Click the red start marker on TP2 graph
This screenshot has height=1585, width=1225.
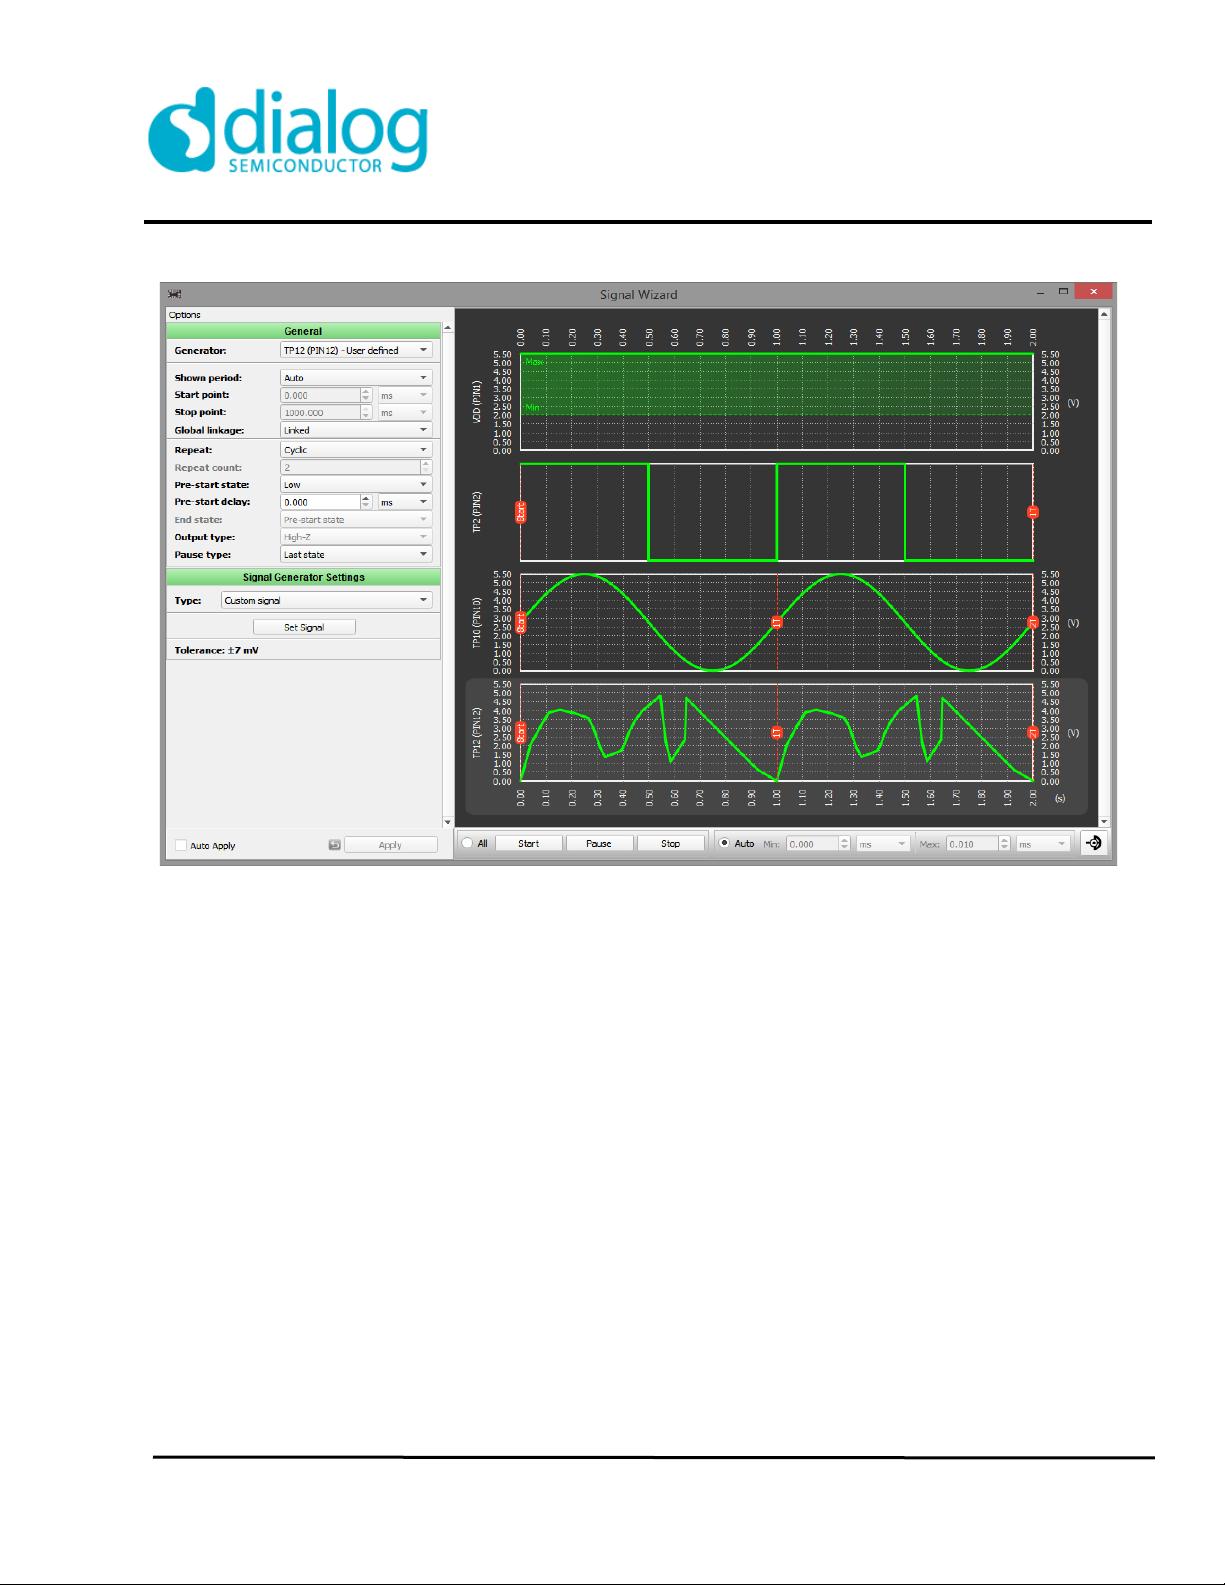coord(520,512)
